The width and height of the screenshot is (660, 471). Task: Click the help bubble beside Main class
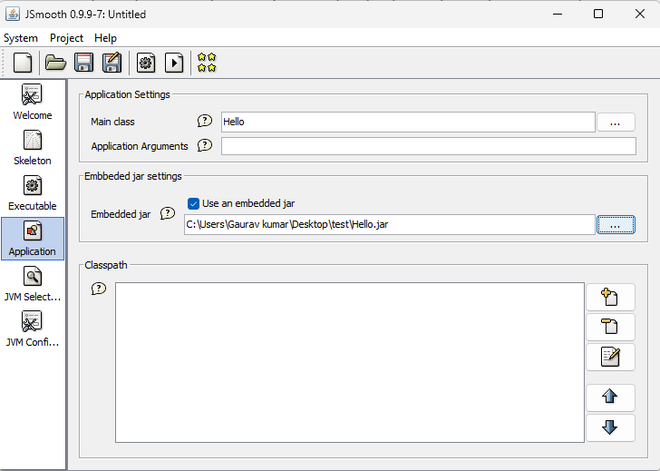click(205, 121)
